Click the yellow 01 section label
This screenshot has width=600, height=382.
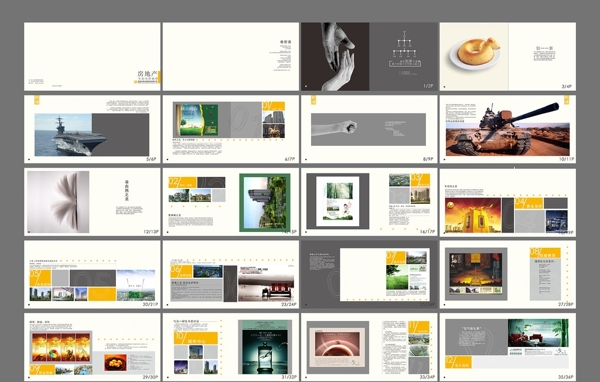click(x=273, y=106)
